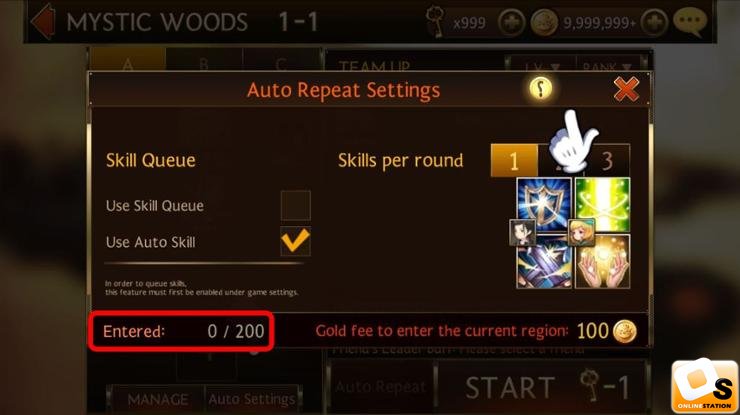Add more keys with the plus icon
The image size is (740, 415).
click(512, 22)
